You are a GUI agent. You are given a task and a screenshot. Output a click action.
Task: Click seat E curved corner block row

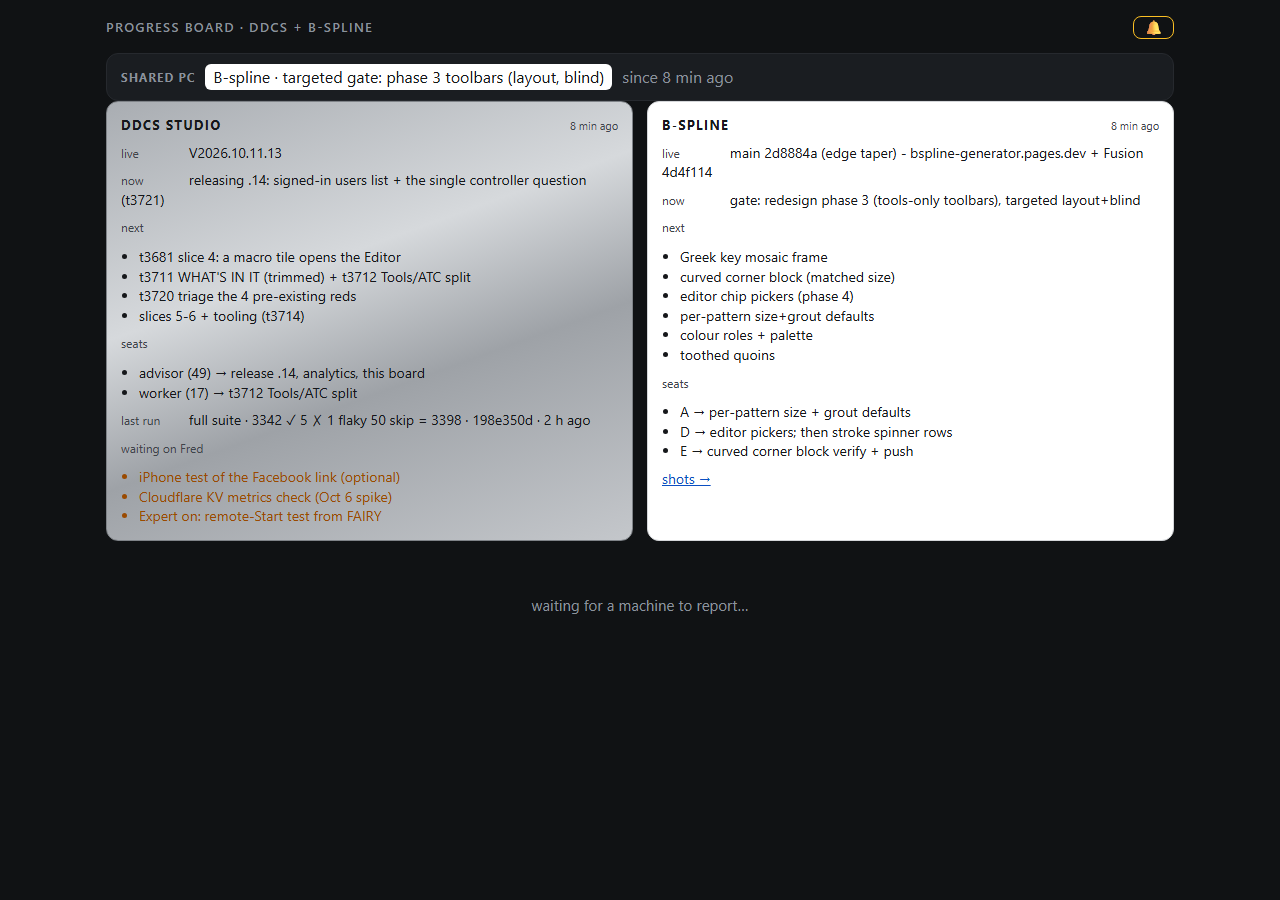pyautogui.click(x=796, y=451)
